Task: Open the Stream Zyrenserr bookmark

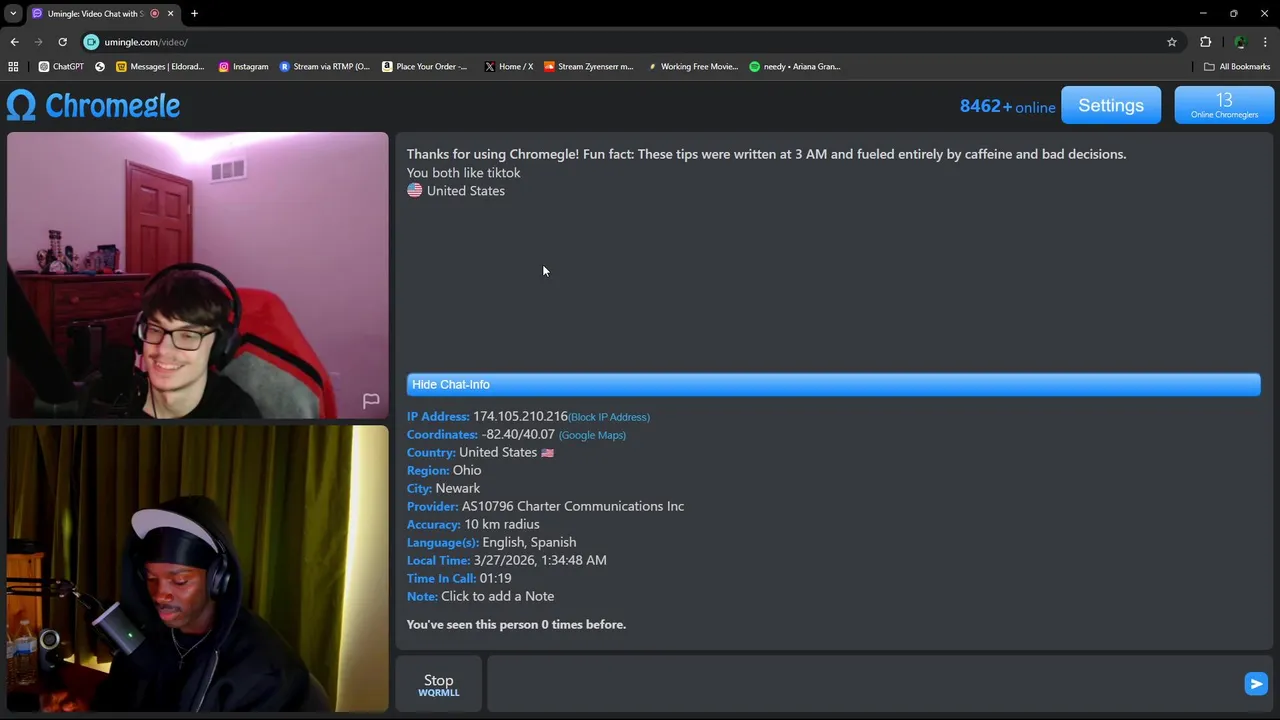Action: pos(589,66)
